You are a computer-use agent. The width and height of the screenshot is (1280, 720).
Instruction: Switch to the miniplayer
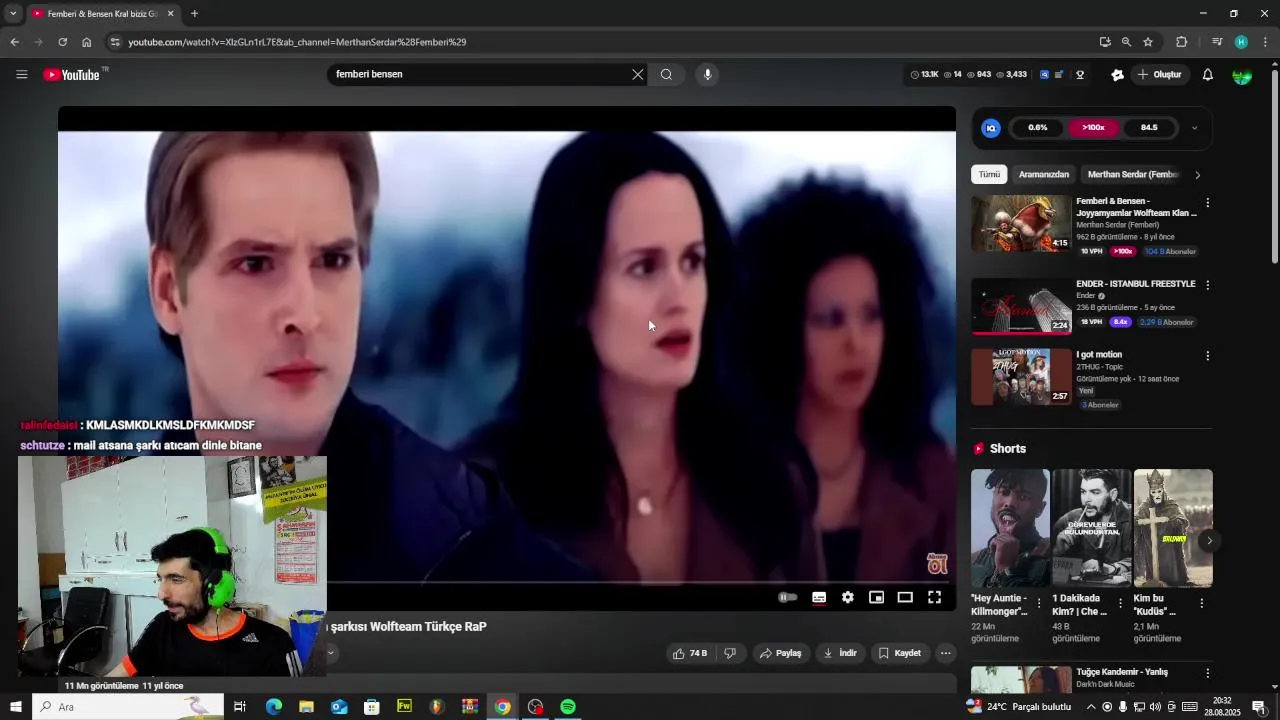tap(877, 598)
